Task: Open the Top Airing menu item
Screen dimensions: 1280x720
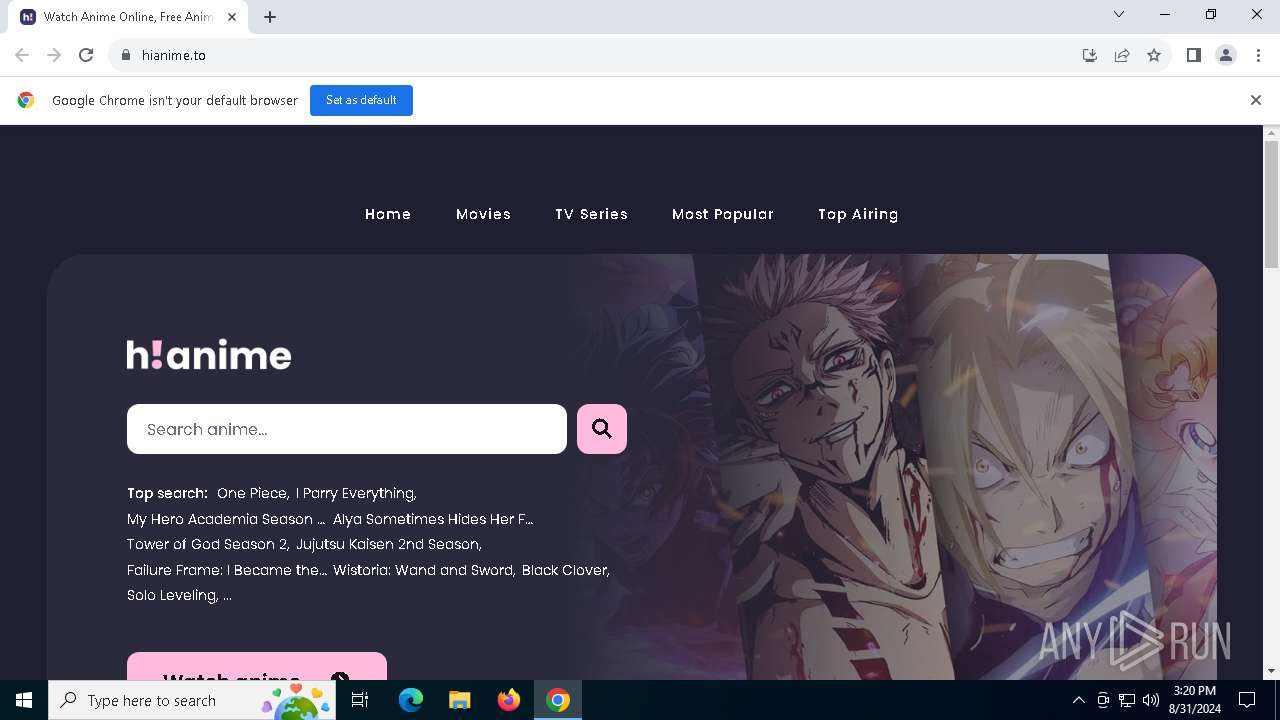Action: (858, 214)
